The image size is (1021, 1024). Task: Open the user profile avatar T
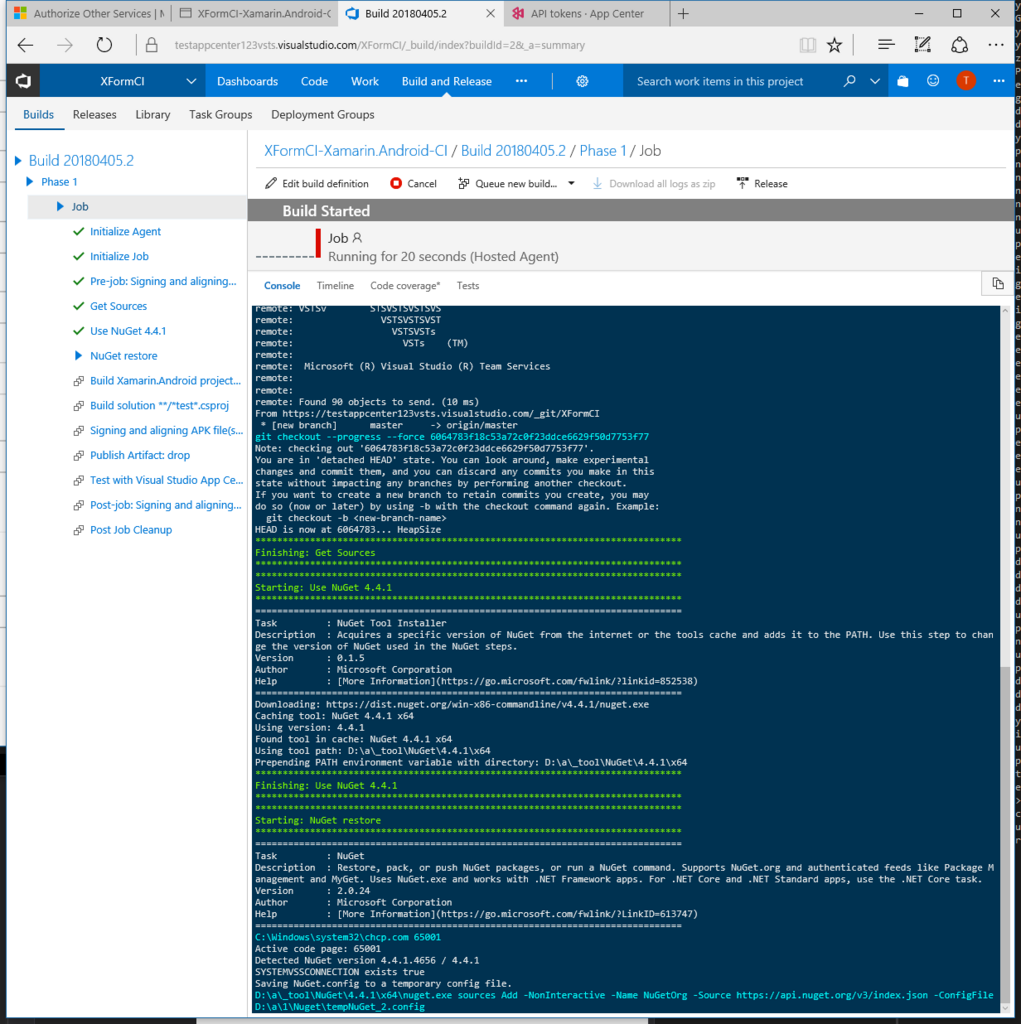coord(965,81)
